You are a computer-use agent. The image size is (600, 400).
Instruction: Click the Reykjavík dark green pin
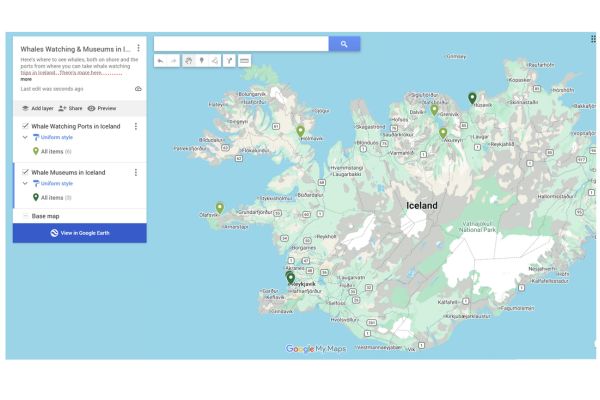tap(291, 278)
